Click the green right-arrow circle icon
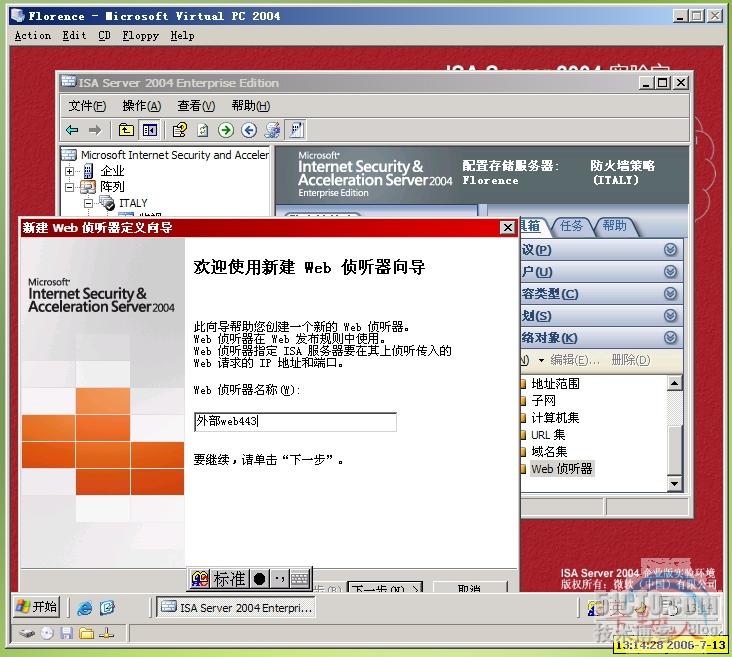This screenshot has height=657, width=732. click(226, 130)
